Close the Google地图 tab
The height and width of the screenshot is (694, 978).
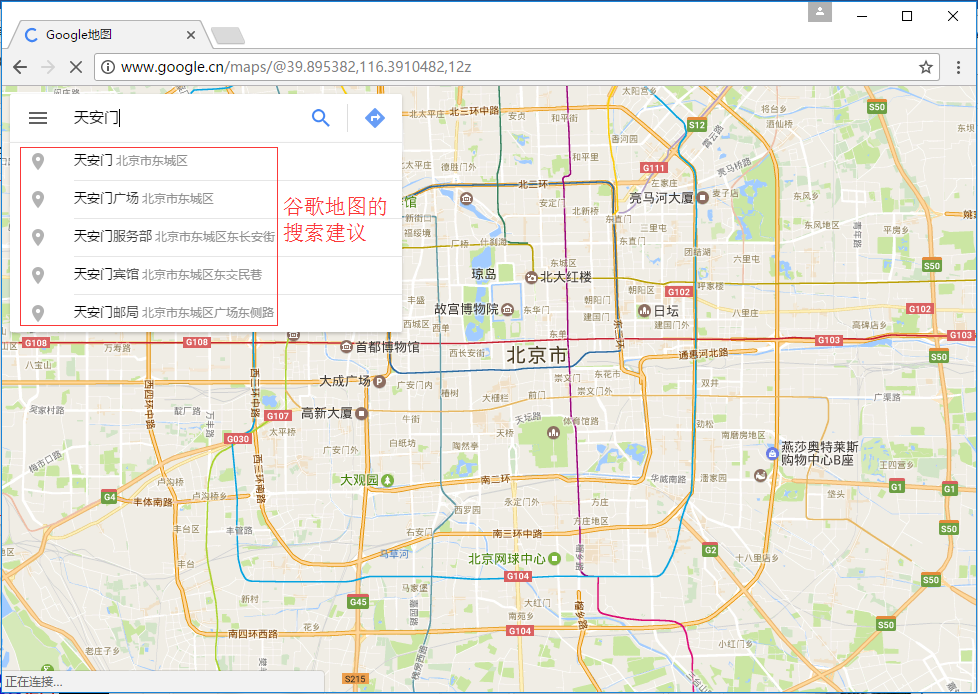191,35
